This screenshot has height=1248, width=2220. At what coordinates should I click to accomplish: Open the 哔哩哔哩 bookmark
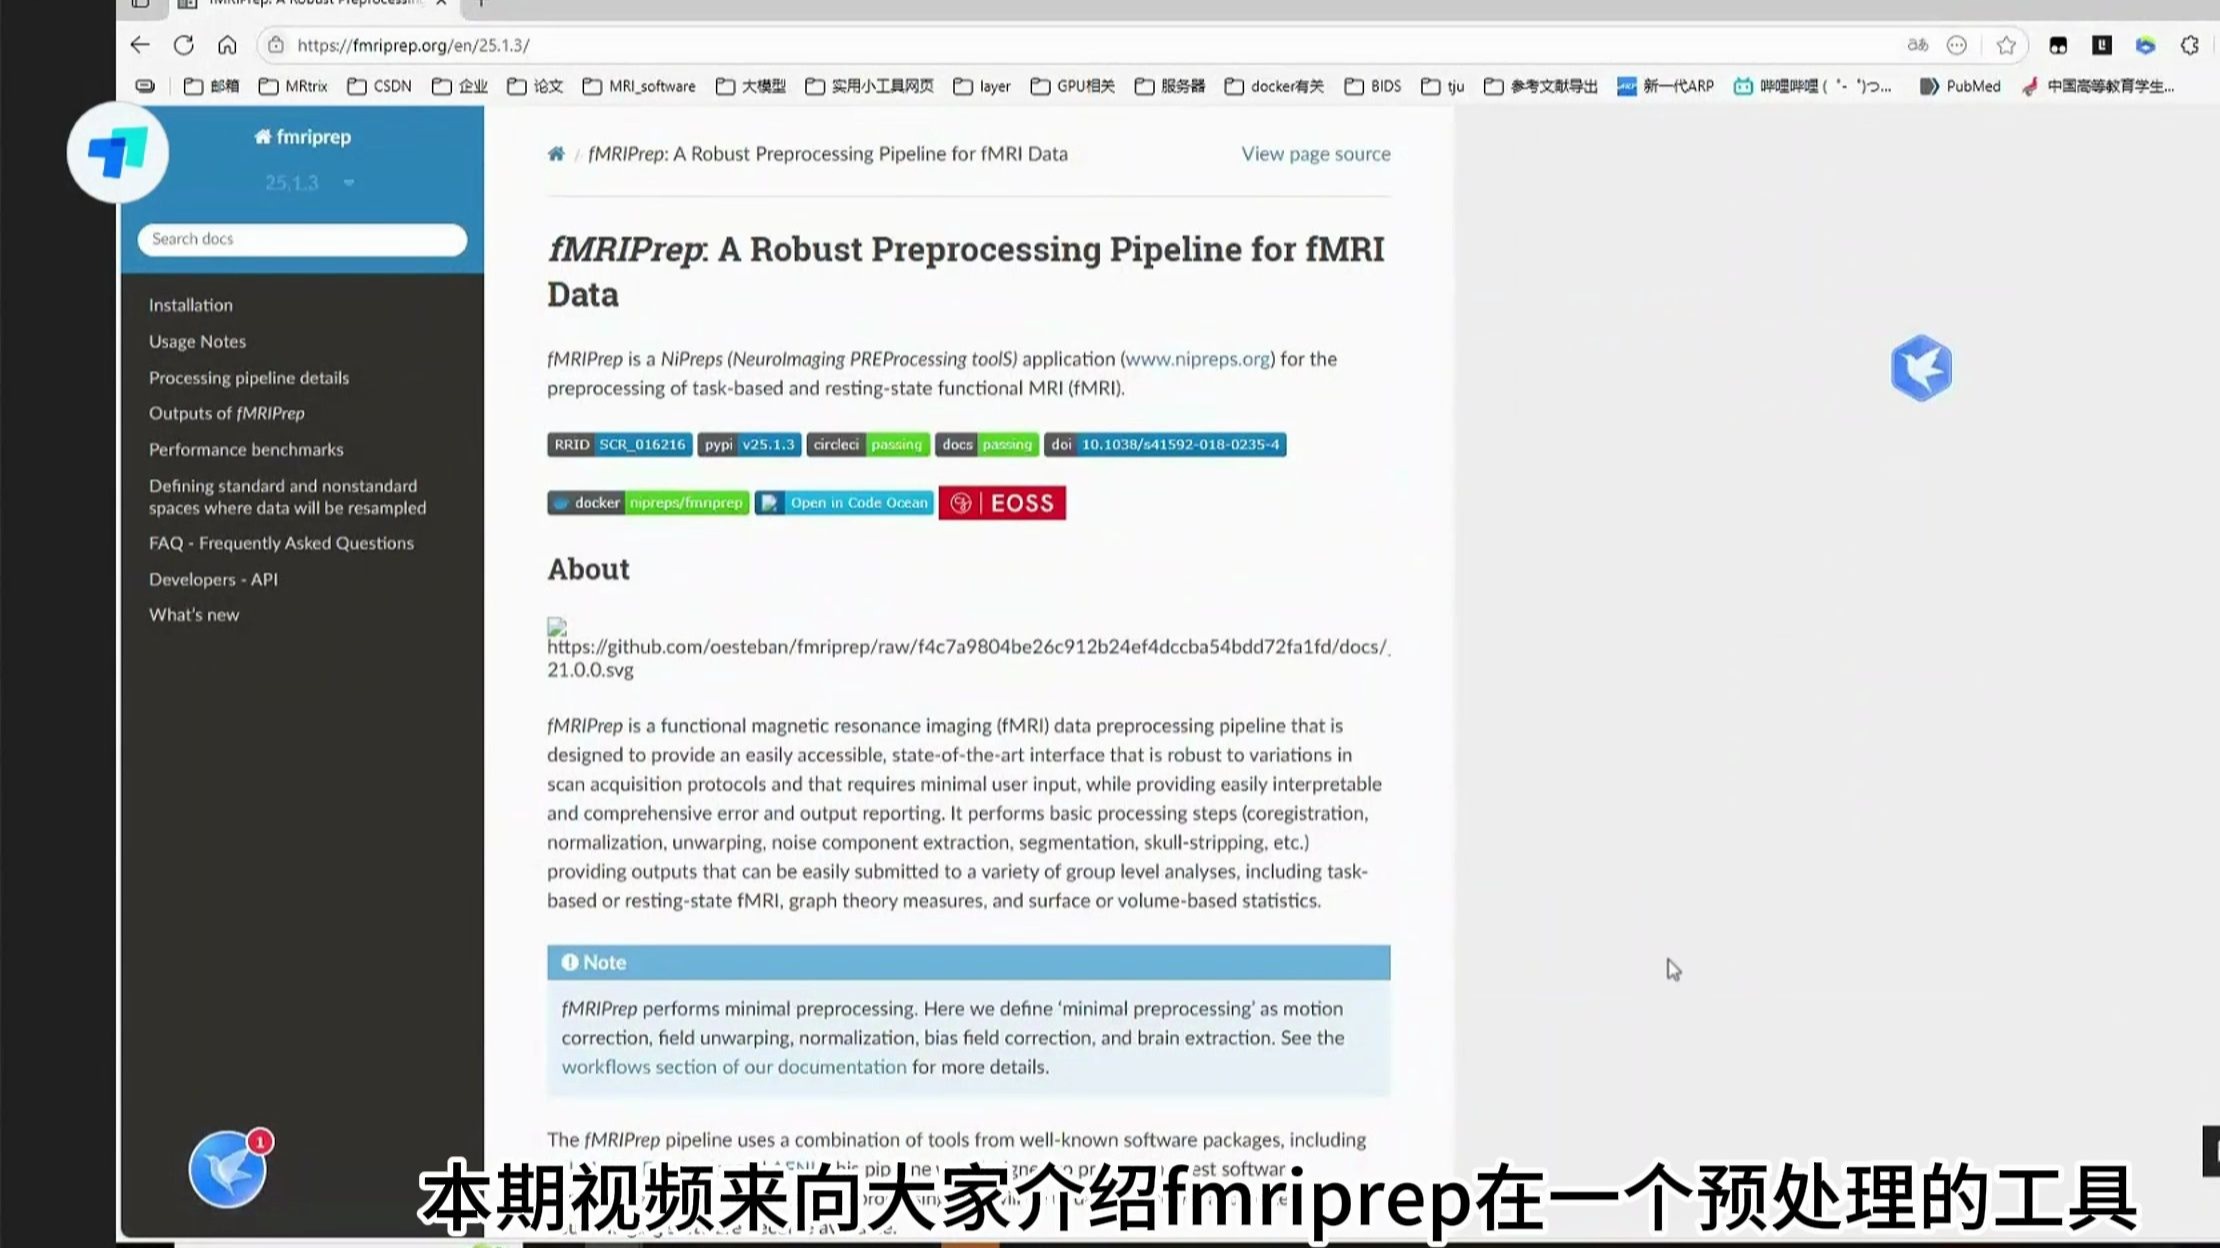pos(1812,86)
